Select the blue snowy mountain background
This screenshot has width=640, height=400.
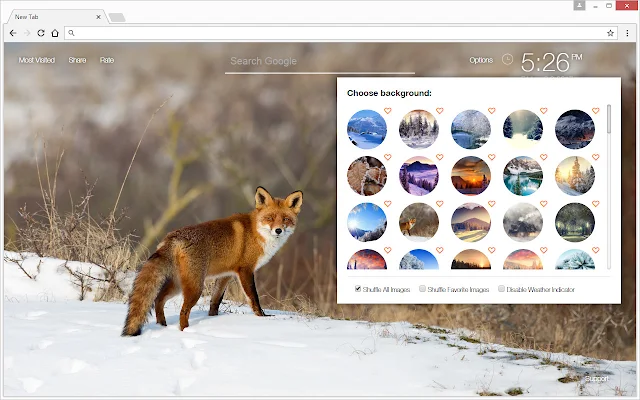[x=367, y=129]
